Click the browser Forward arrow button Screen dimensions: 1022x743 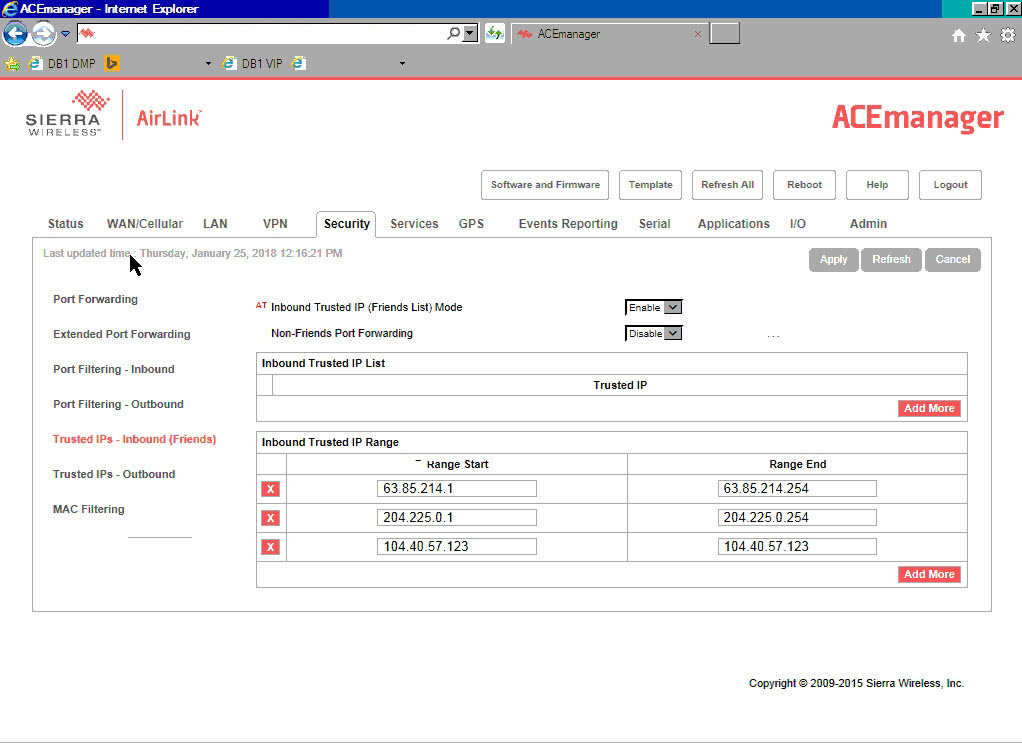tap(44, 34)
